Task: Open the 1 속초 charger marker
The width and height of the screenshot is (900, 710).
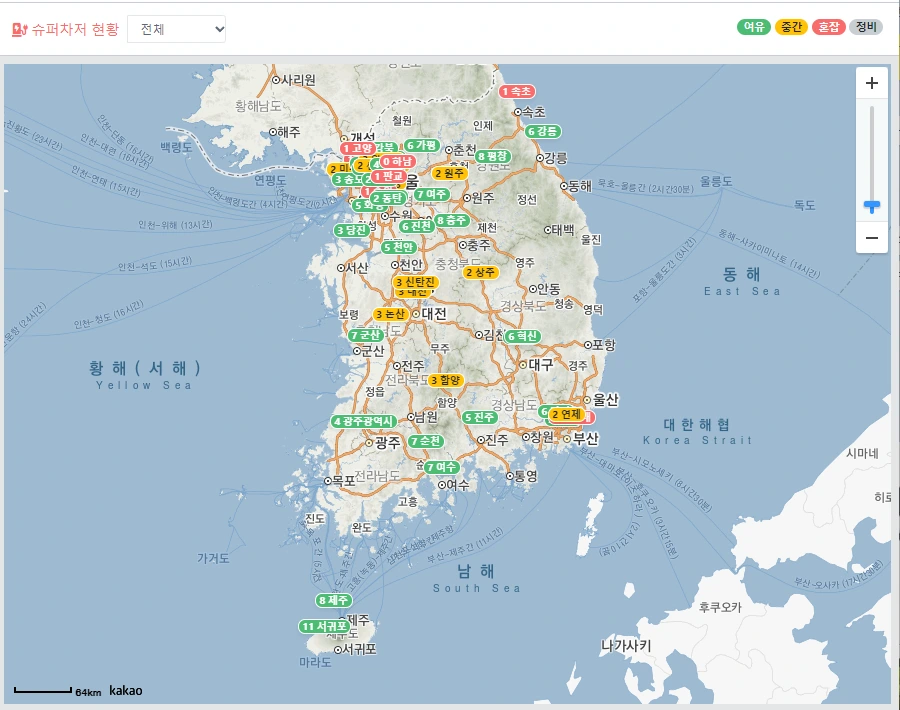Action: tap(517, 91)
